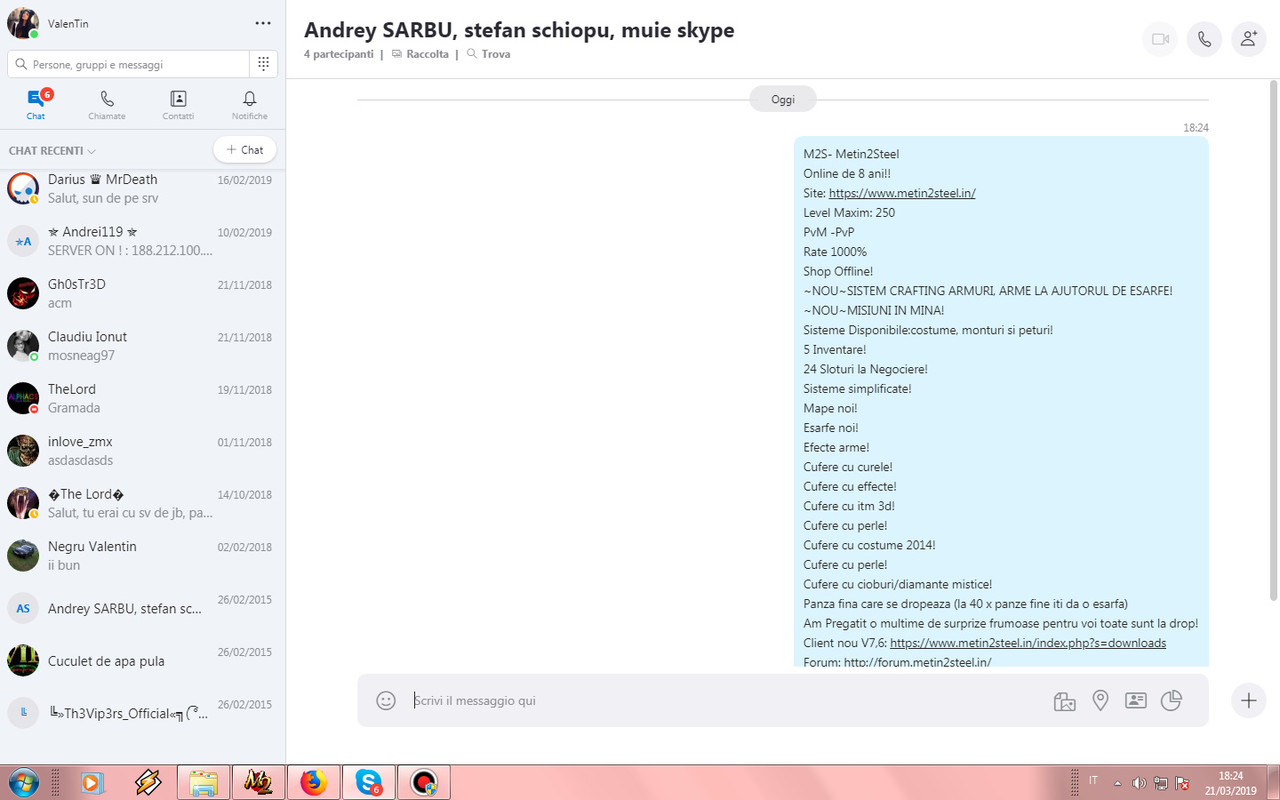Start an audio call with the group
Screen dimensions: 1280x800
pyautogui.click(x=1204, y=39)
